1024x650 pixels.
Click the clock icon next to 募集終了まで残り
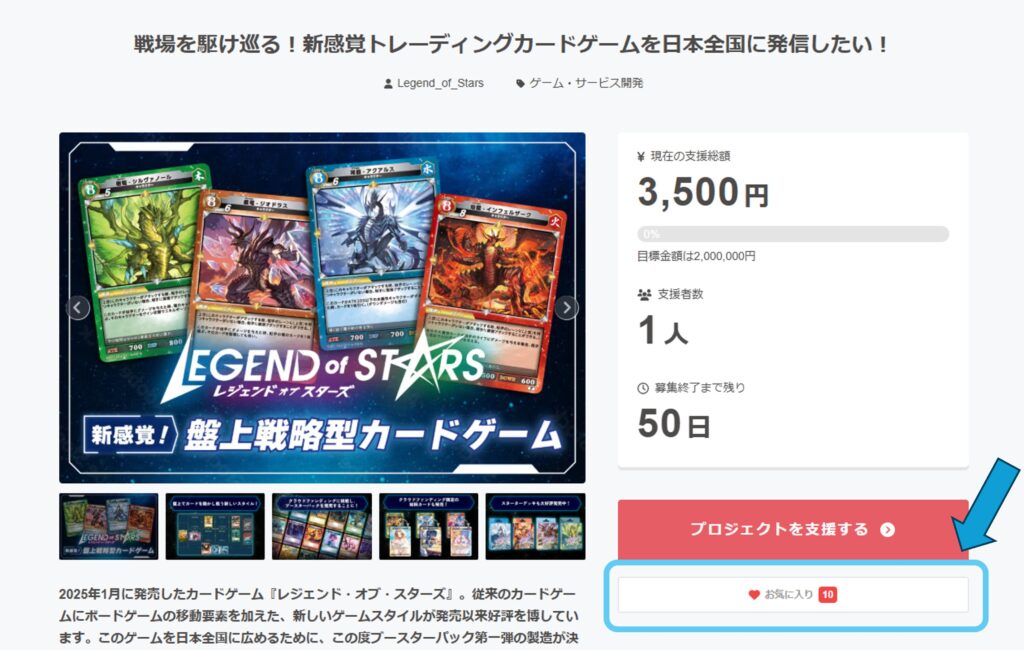point(643,388)
